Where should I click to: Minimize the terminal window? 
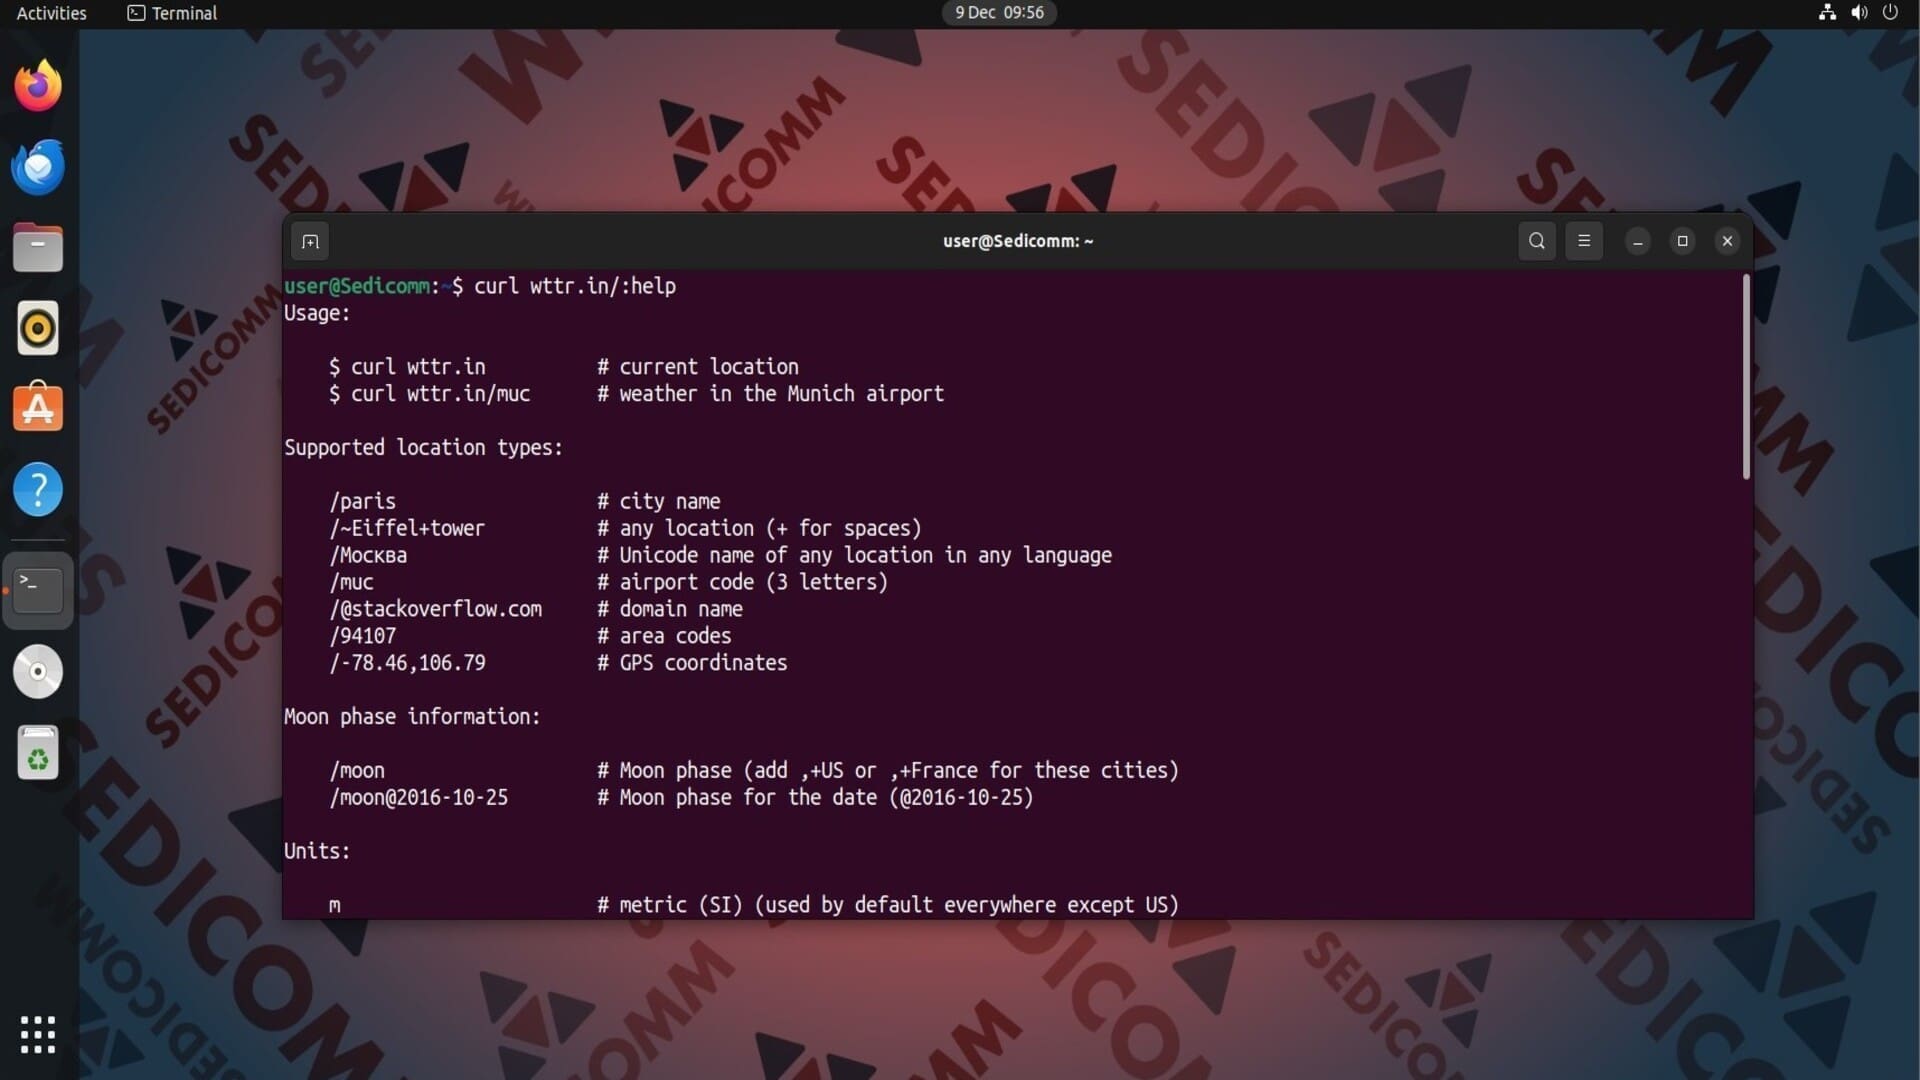tap(1637, 241)
